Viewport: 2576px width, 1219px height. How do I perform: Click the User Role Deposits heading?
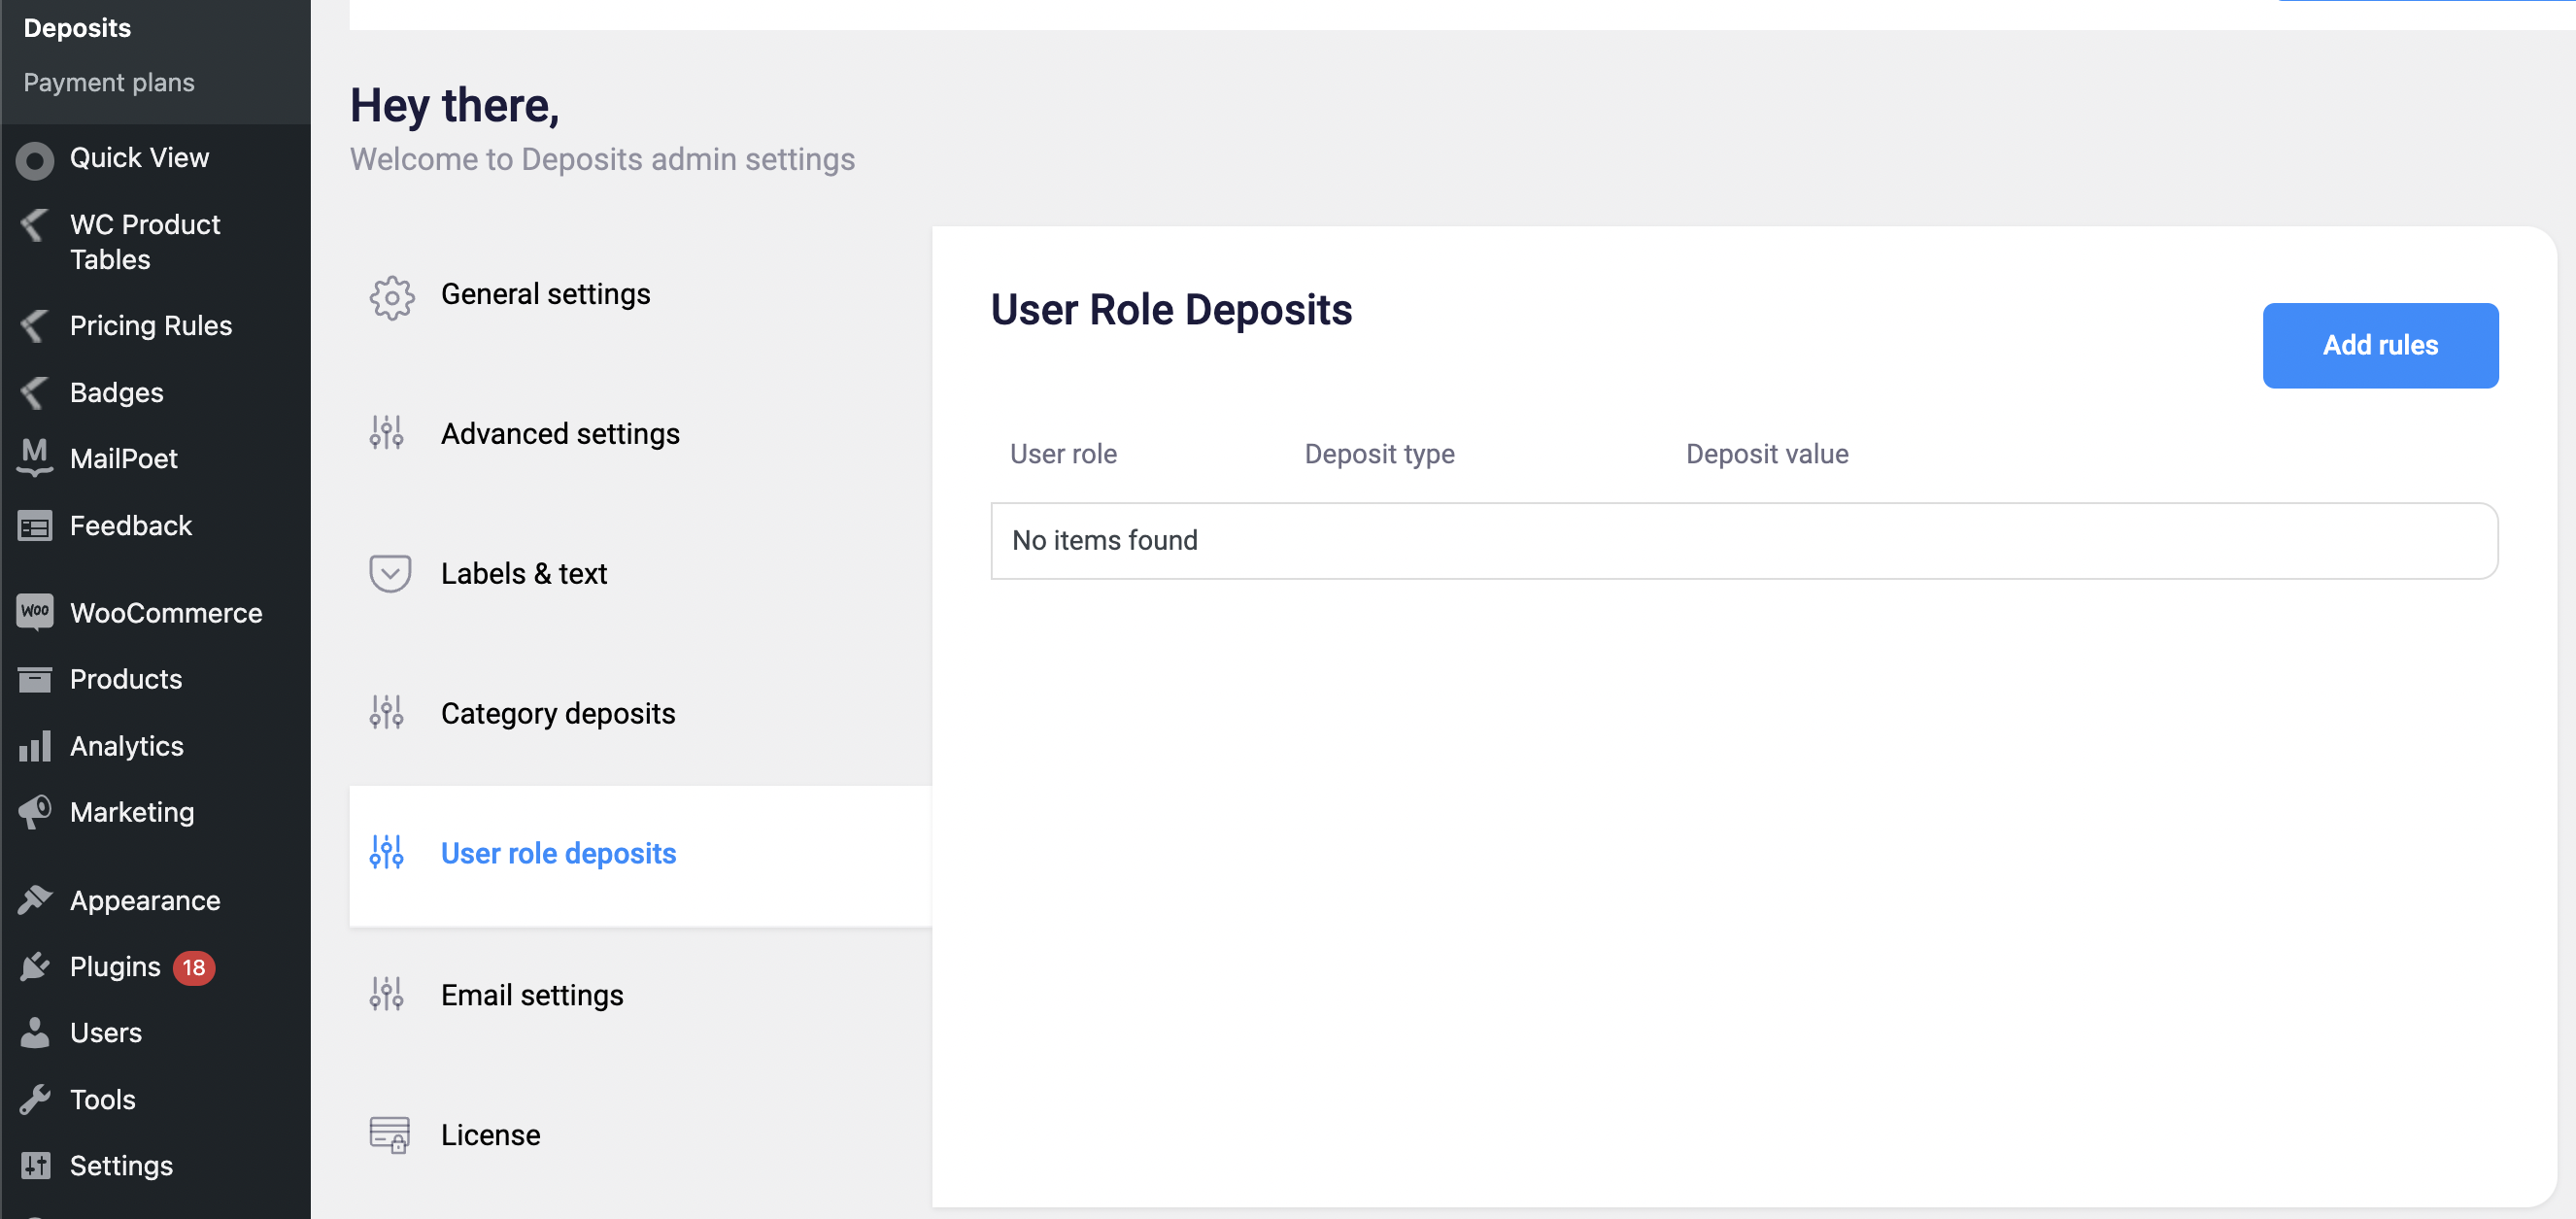point(1171,310)
